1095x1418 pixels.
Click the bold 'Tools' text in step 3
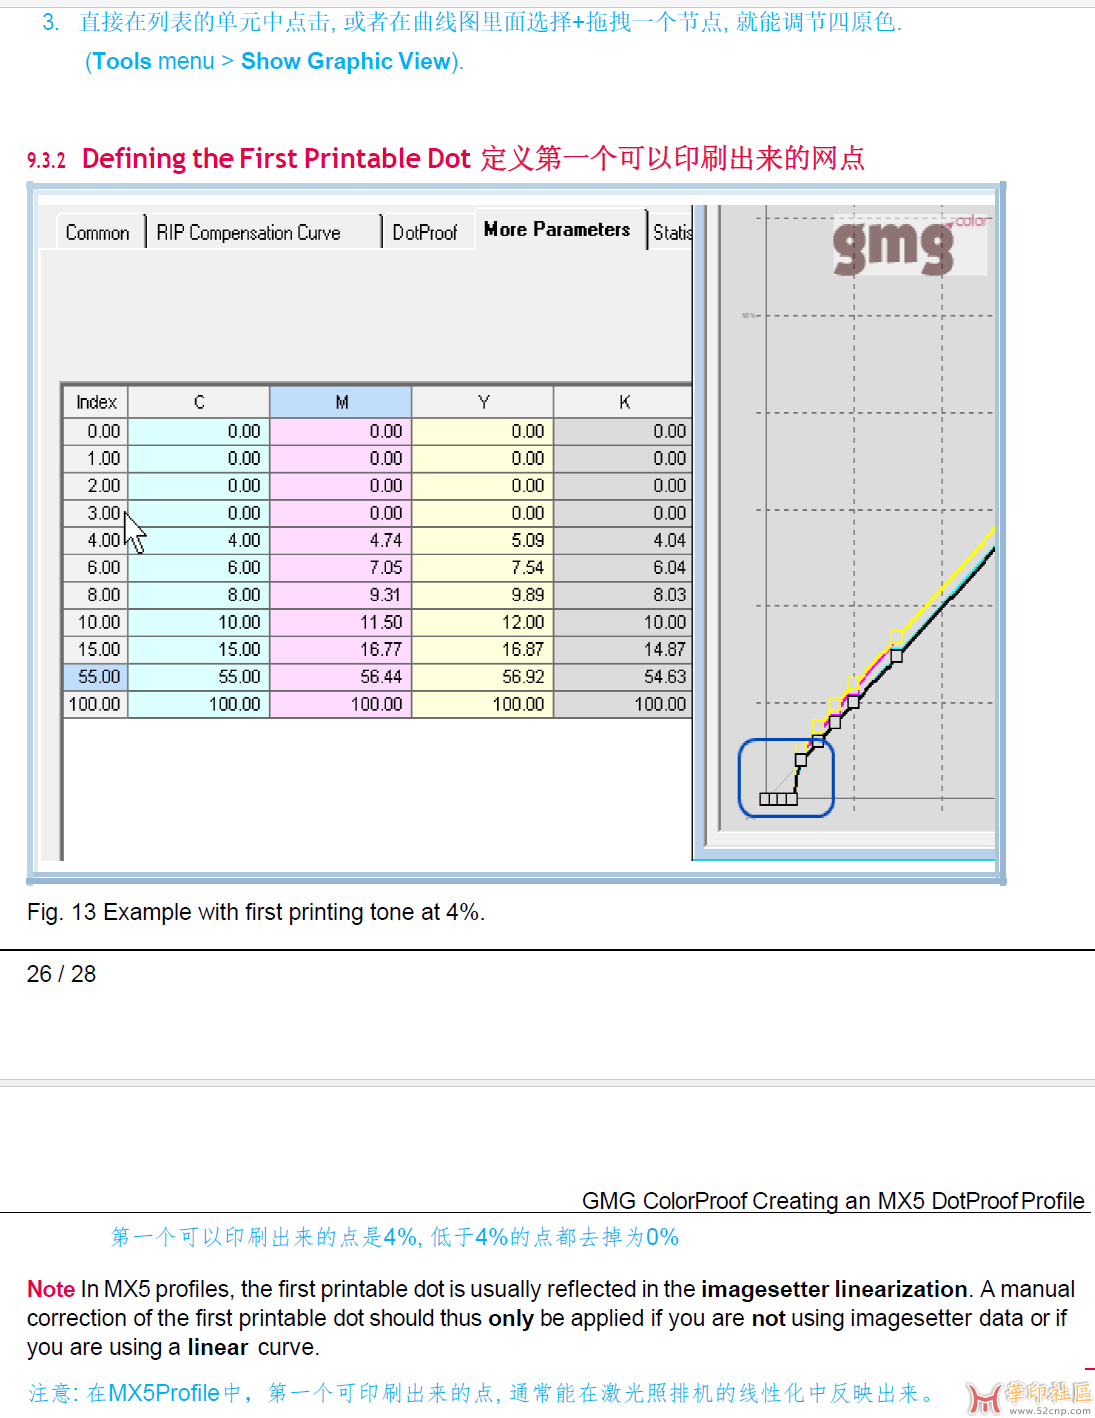(122, 61)
